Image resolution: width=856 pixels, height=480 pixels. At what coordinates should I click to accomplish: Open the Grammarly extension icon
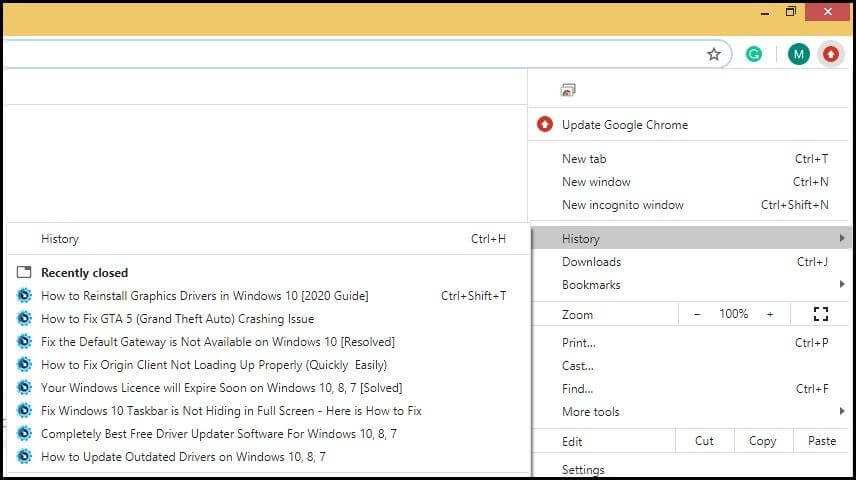click(x=754, y=54)
